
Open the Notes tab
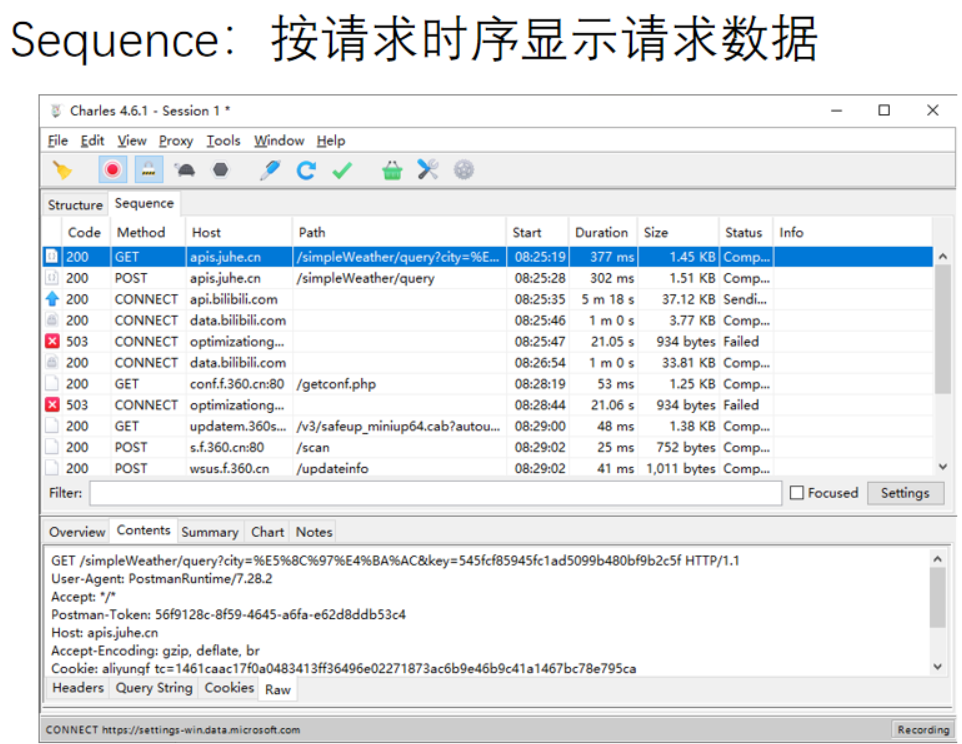(x=314, y=532)
